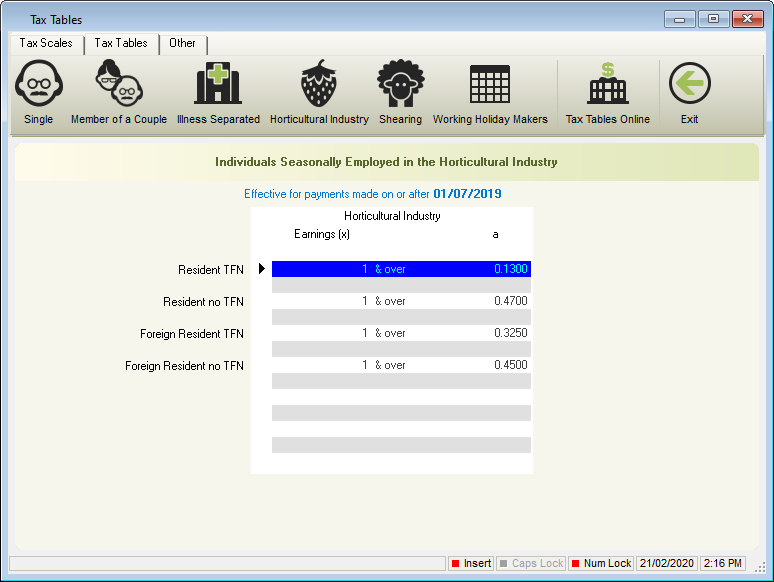Viewport: 774px width, 582px height.
Task: Close the Tax Tables window
Action: (747, 19)
